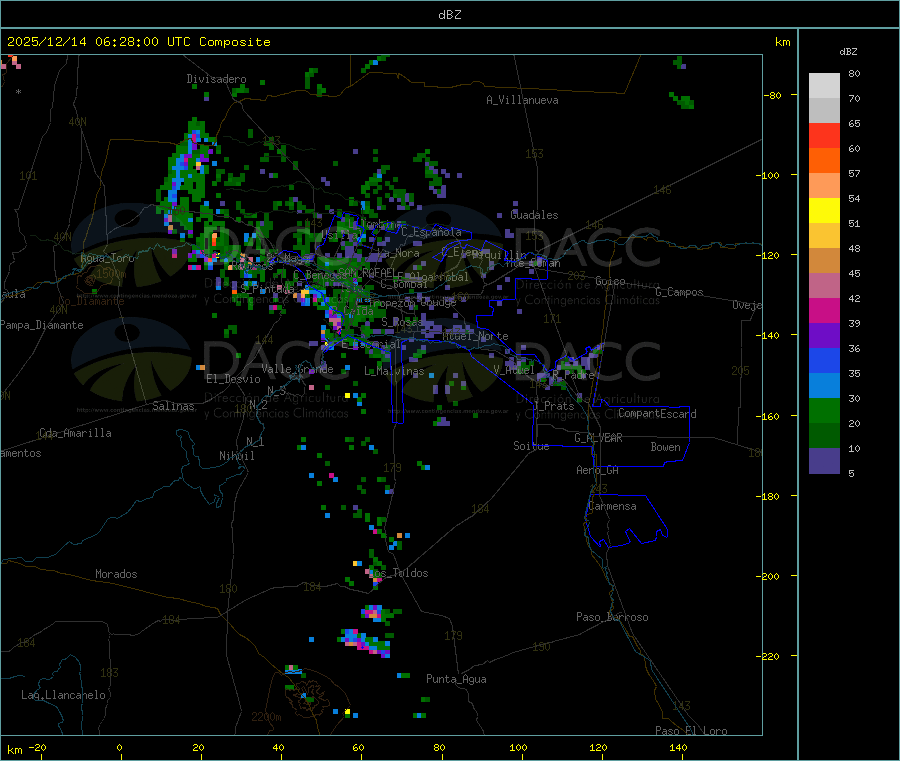Click the 51 dBZ yellow color swatch

tap(824, 211)
